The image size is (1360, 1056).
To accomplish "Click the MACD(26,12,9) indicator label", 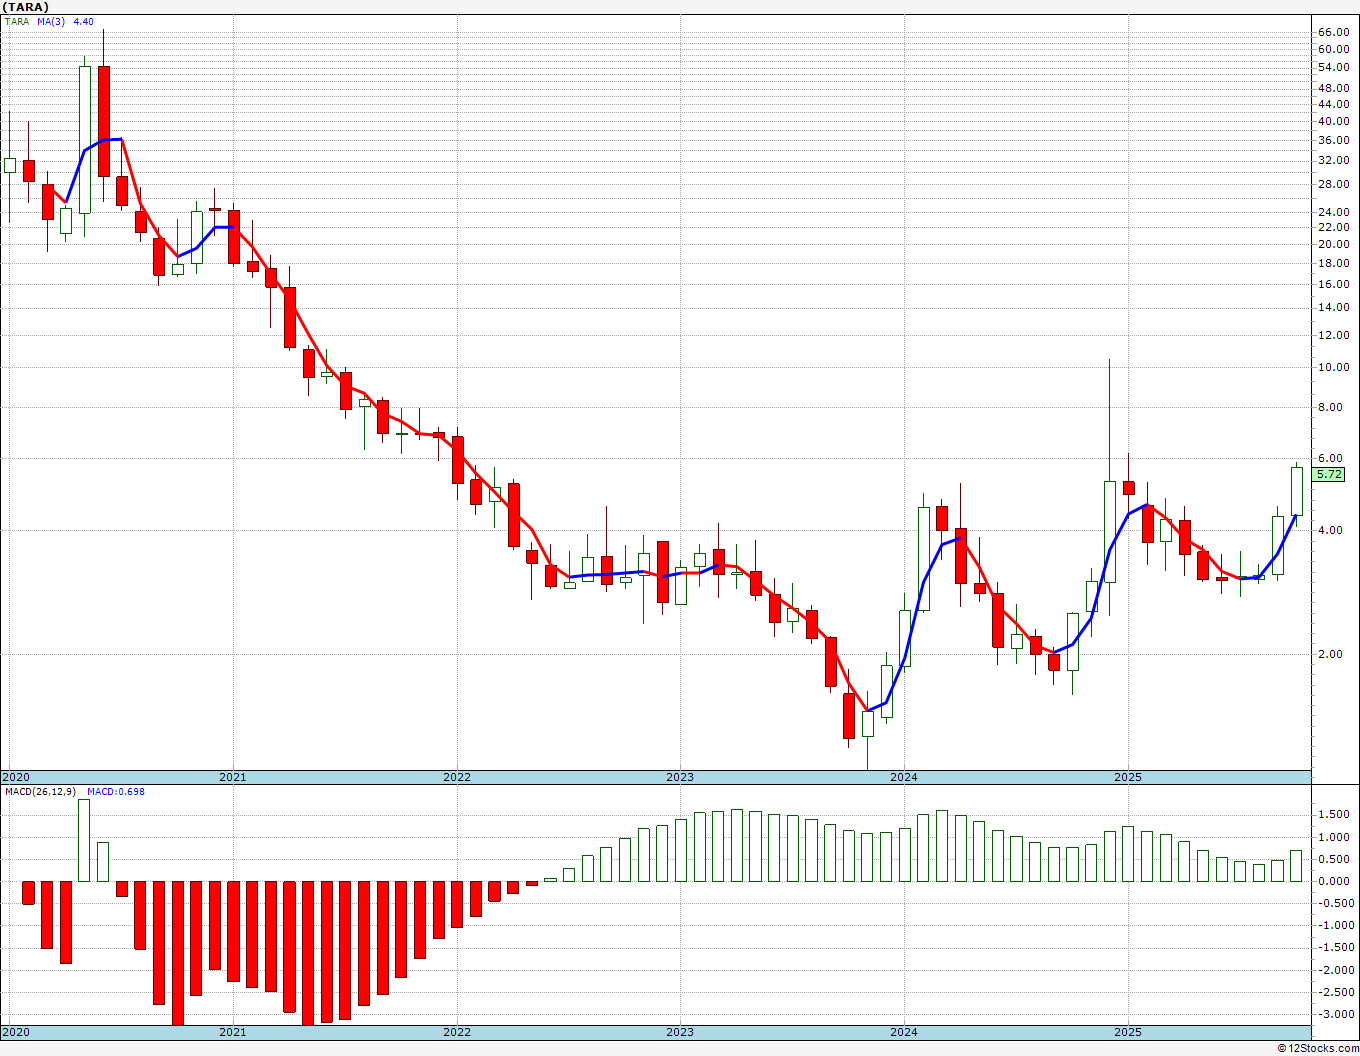I will pyautogui.click(x=41, y=791).
